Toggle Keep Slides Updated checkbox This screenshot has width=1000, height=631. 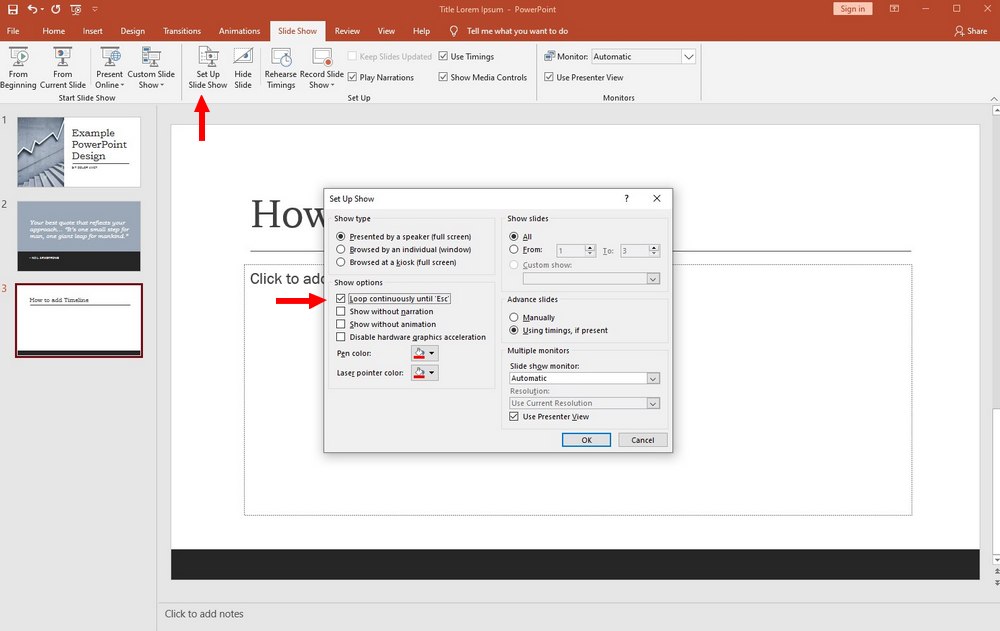352,56
